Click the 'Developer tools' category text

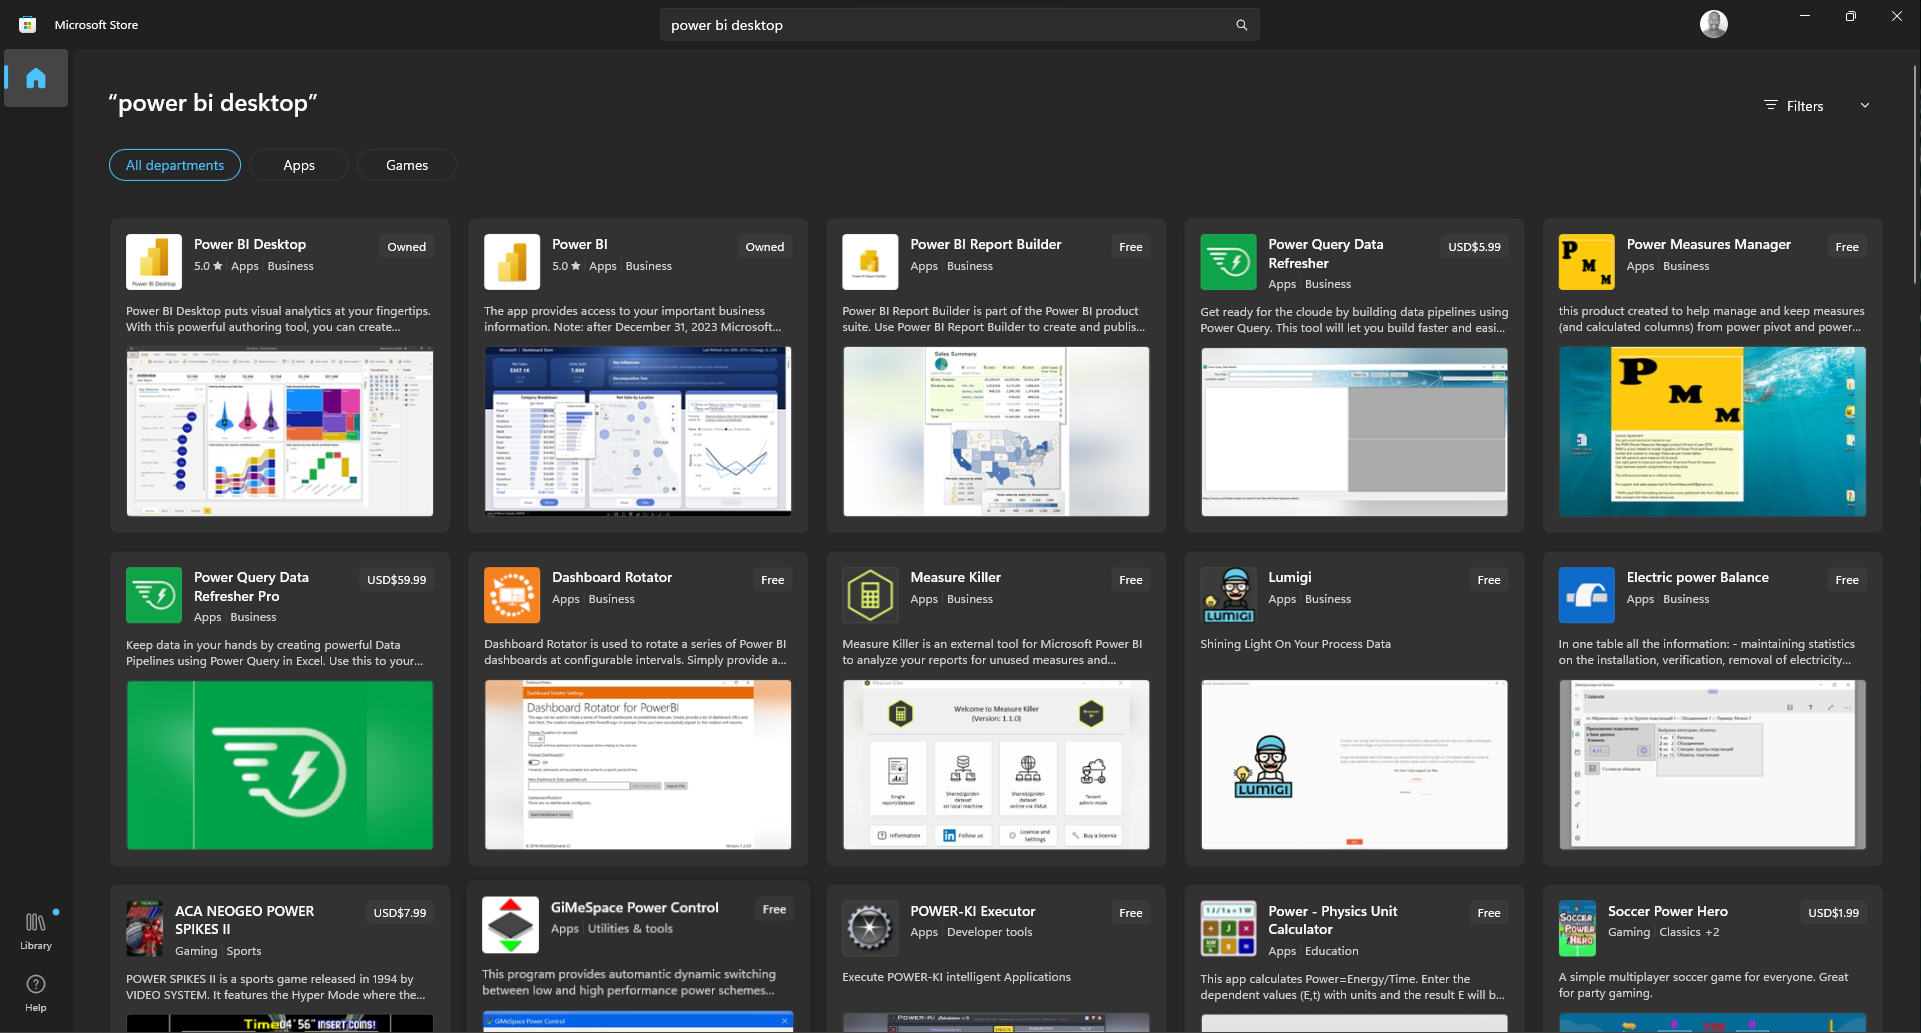(989, 932)
